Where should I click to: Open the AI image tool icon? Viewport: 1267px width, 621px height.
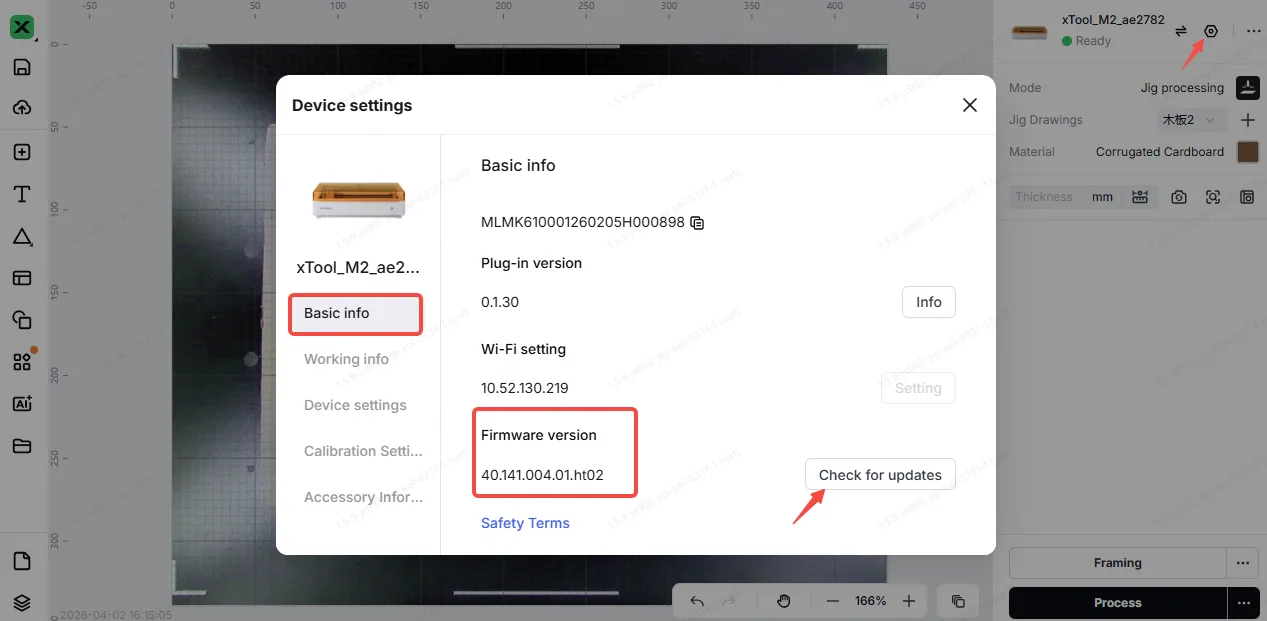[x=22, y=404]
